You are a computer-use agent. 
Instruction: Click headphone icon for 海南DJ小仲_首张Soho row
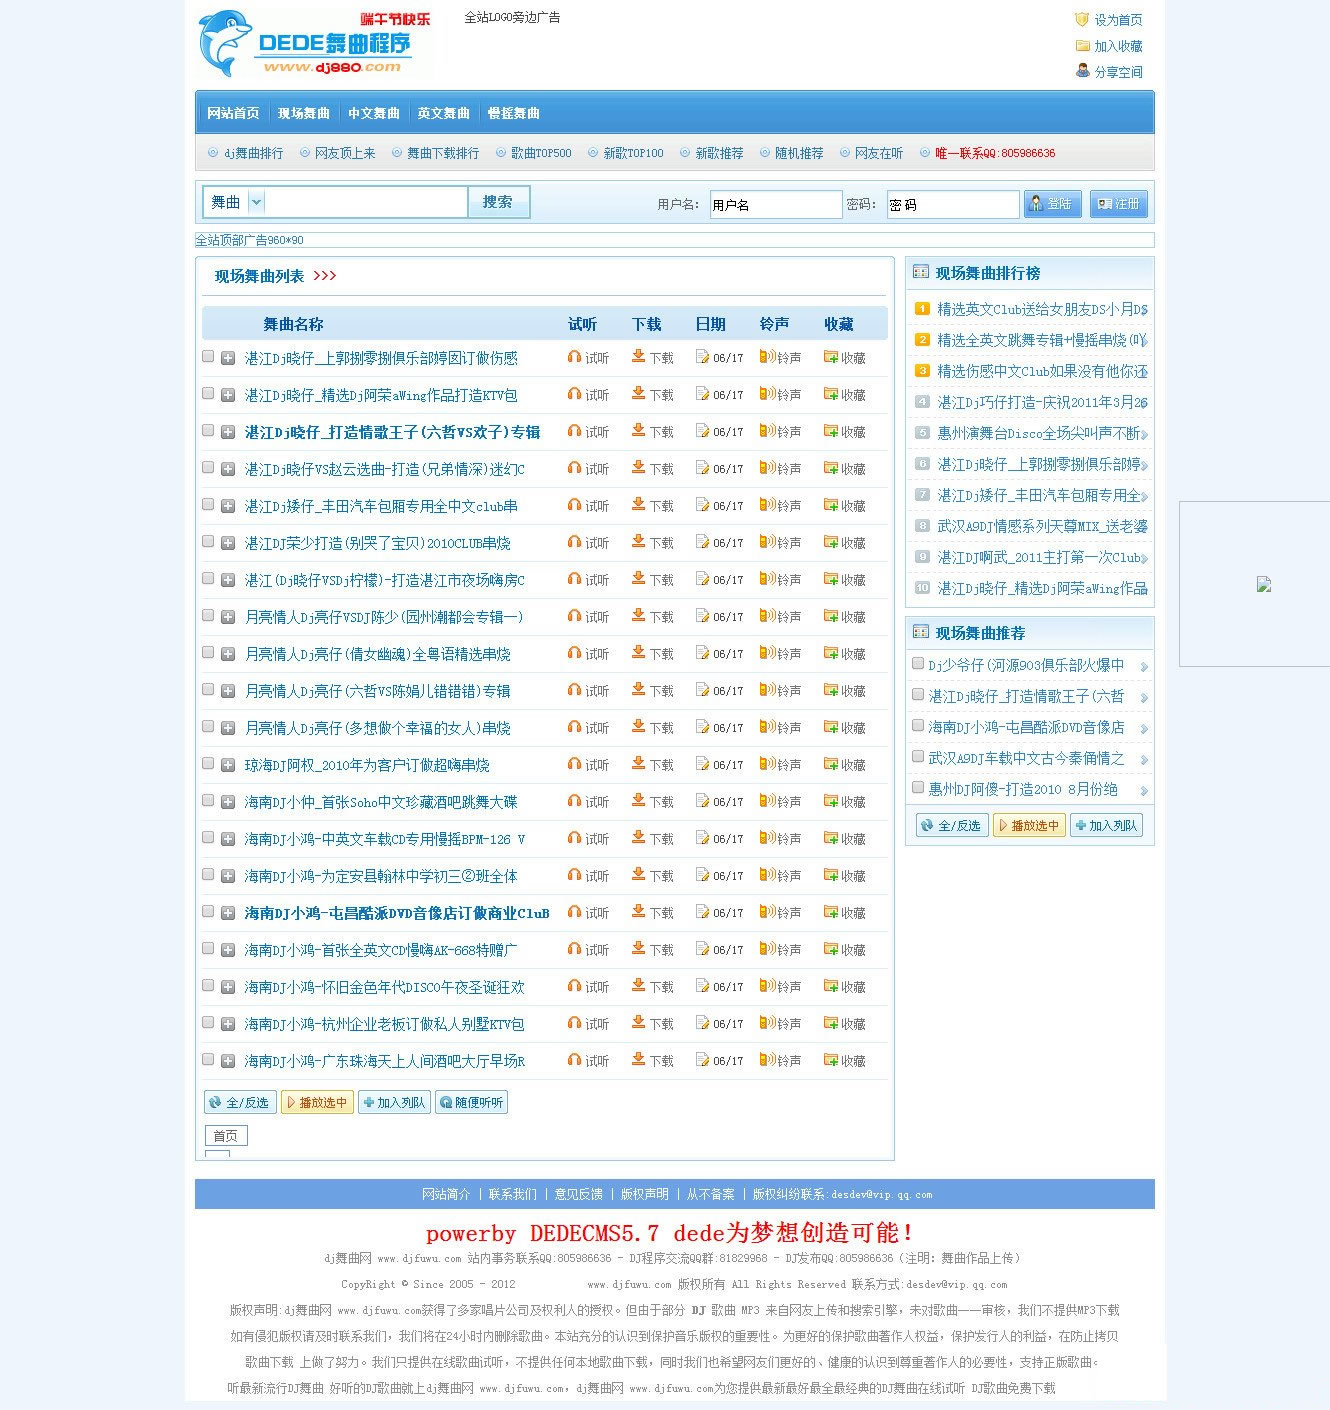(x=574, y=801)
